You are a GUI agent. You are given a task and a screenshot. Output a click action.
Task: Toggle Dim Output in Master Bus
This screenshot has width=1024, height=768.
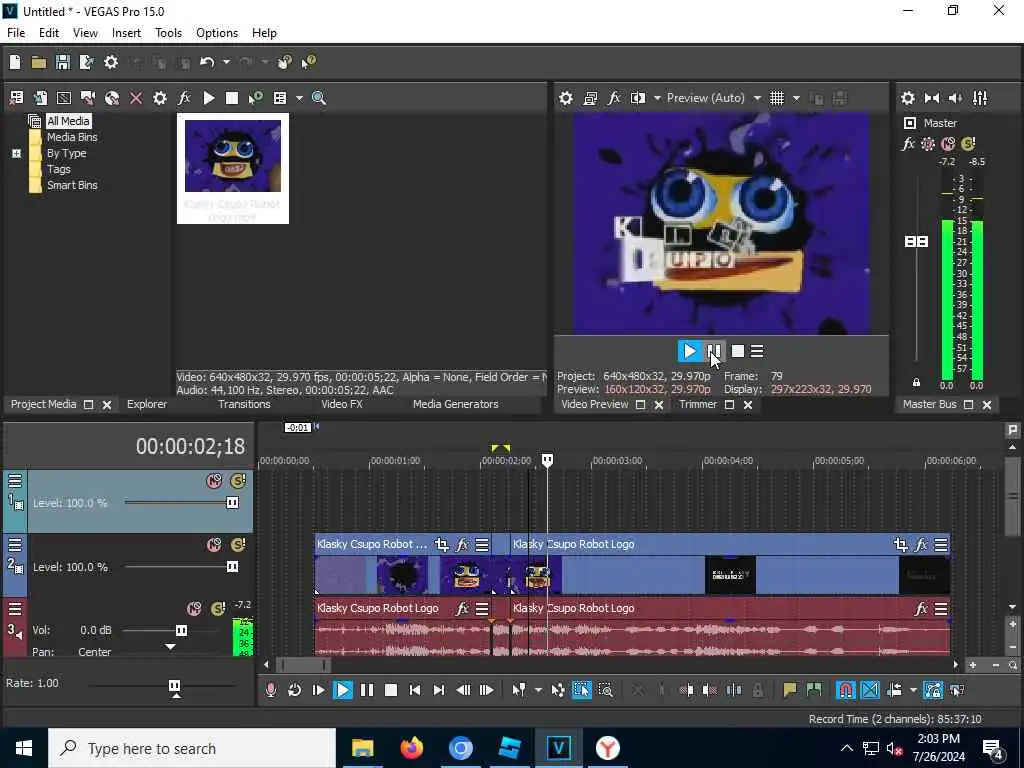955,98
